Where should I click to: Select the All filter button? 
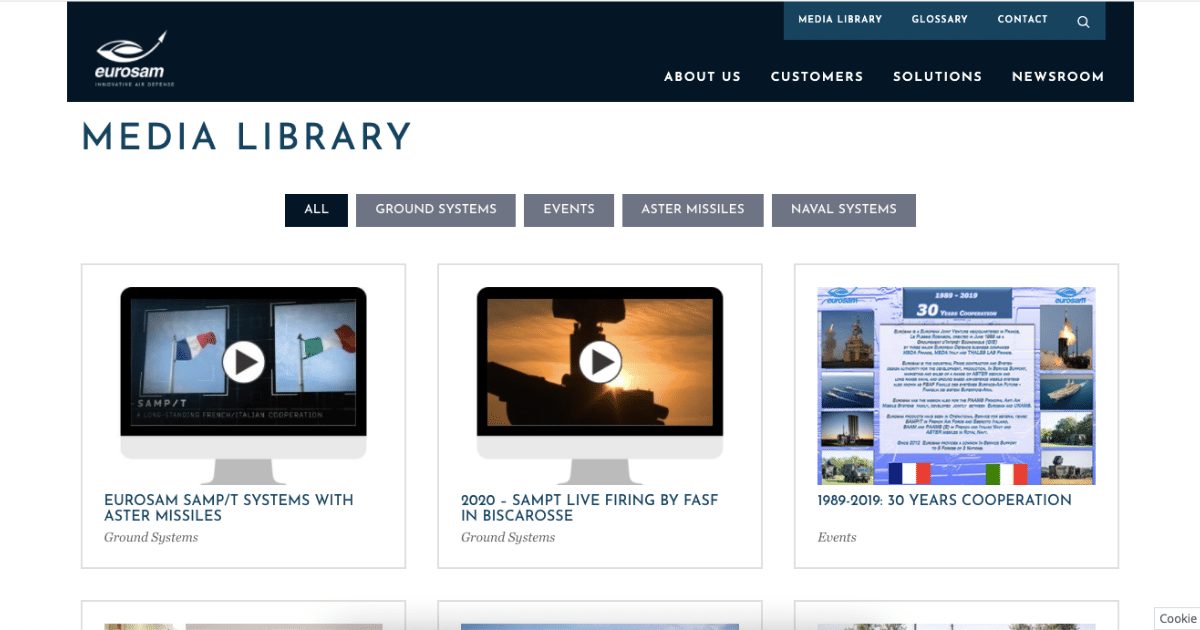pyautogui.click(x=316, y=210)
